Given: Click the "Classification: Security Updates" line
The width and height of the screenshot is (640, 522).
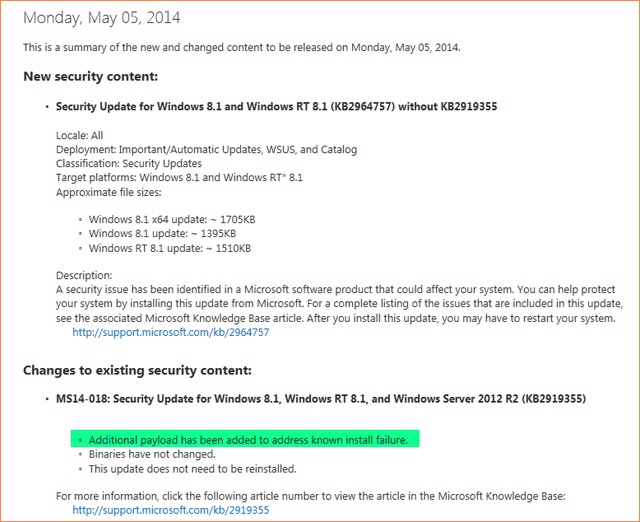Looking at the screenshot, I should [129, 164].
